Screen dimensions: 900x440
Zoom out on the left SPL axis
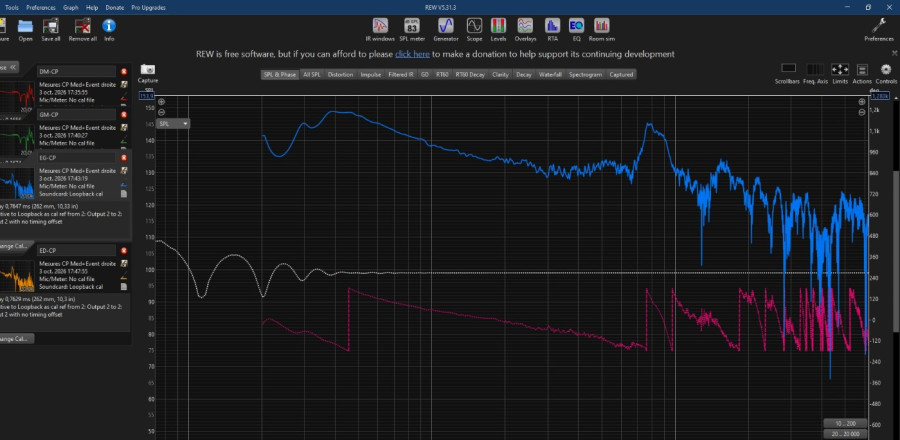[161, 112]
